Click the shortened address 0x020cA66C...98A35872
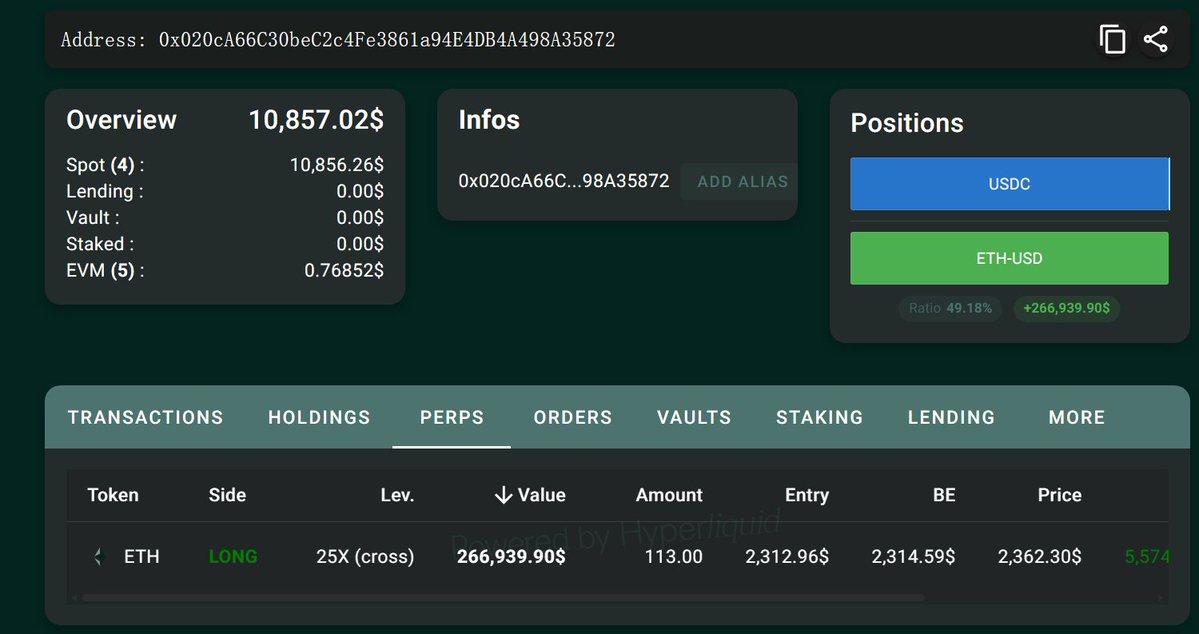This screenshot has width=1199, height=634. point(564,181)
